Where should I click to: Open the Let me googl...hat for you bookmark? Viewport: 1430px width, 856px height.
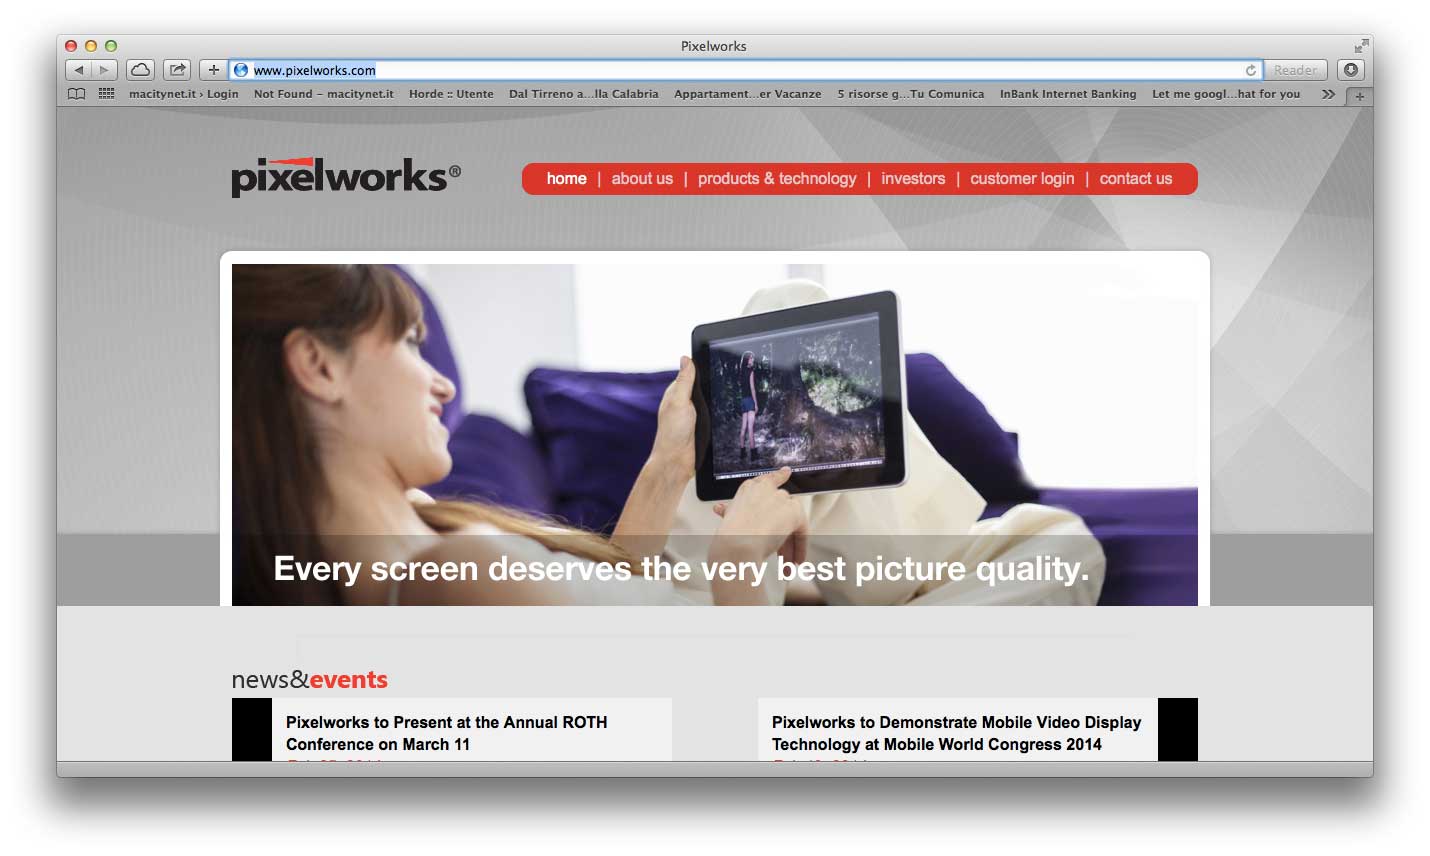[1226, 94]
